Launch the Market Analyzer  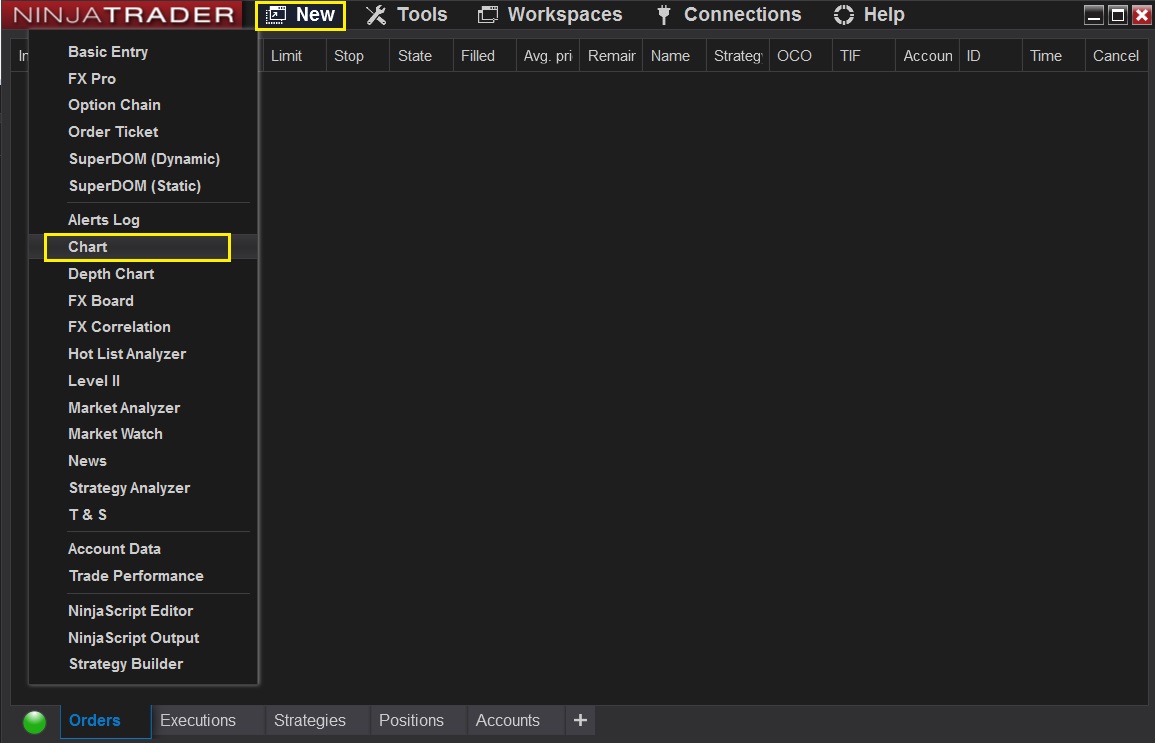(124, 408)
